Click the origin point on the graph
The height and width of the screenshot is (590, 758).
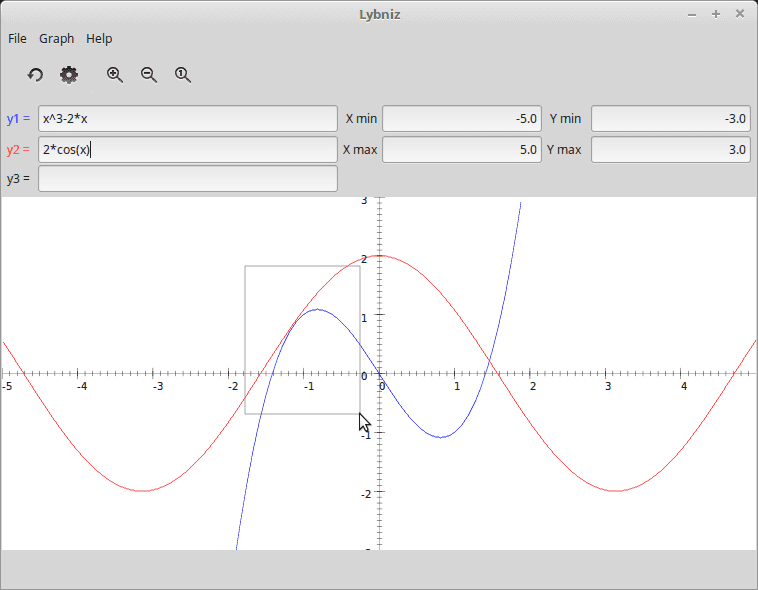click(x=379, y=374)
